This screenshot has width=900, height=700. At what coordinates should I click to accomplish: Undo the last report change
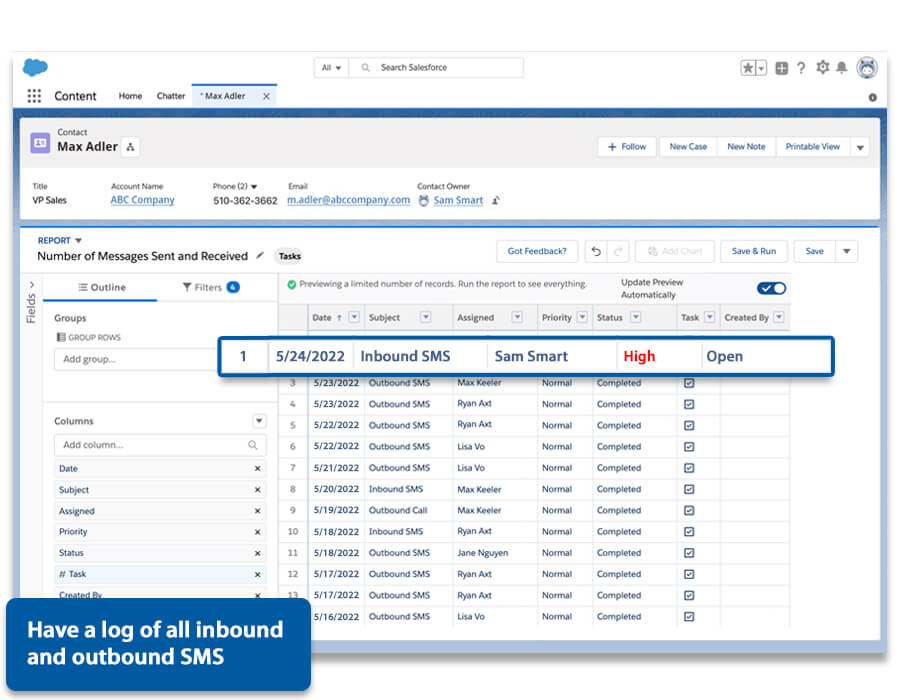(x=596, y=251)
